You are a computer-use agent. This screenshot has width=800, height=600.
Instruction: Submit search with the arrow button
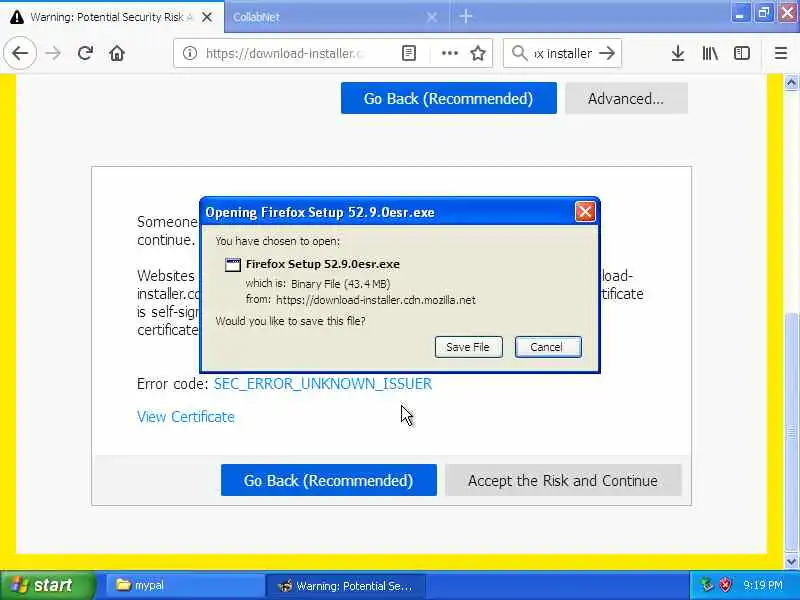pos(607,53)
